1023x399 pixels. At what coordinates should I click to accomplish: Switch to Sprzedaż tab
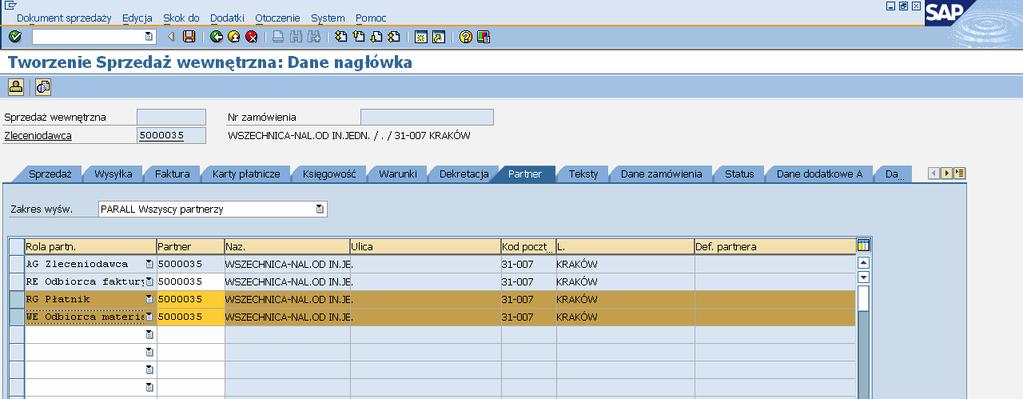point(50,174)
